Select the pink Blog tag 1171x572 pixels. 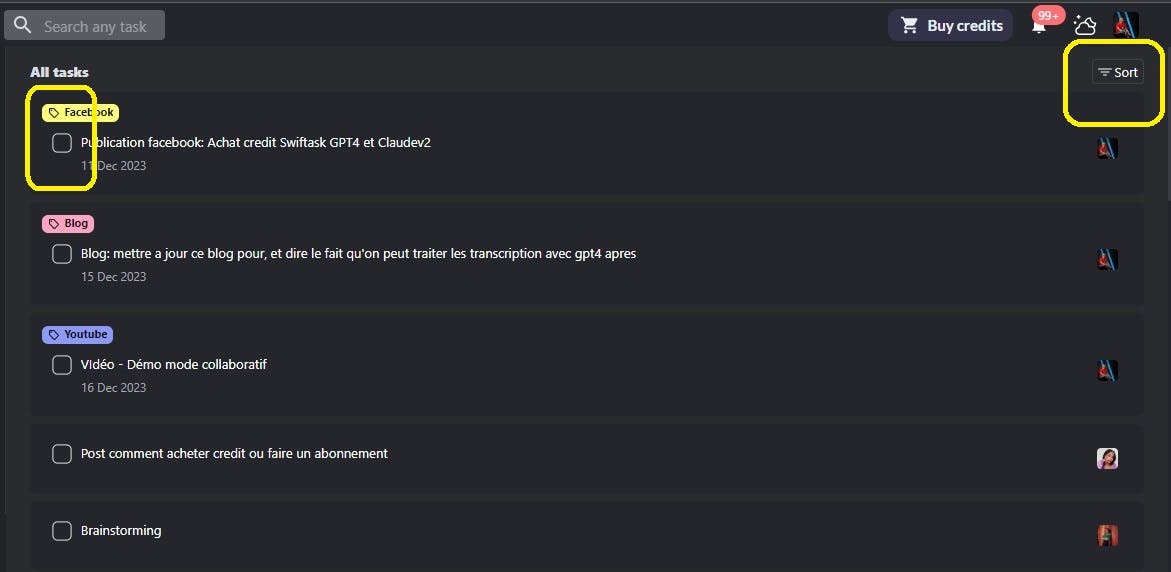[68, 224]
